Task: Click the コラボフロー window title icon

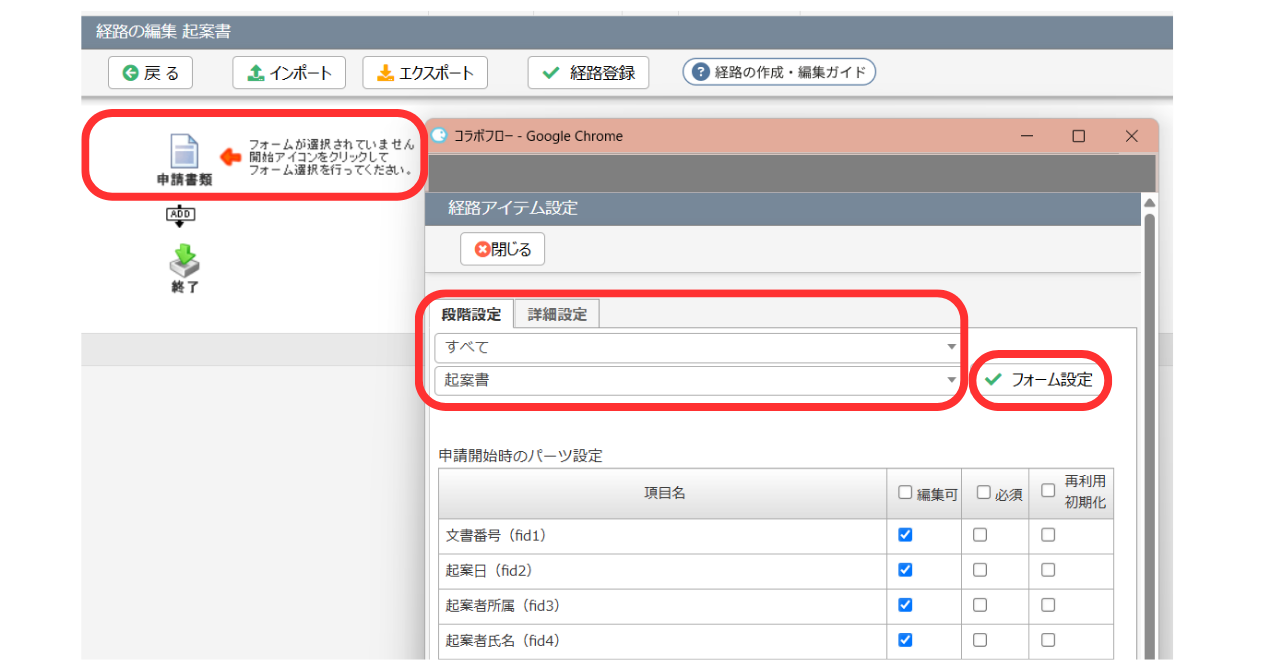Action: pos(439,136)
